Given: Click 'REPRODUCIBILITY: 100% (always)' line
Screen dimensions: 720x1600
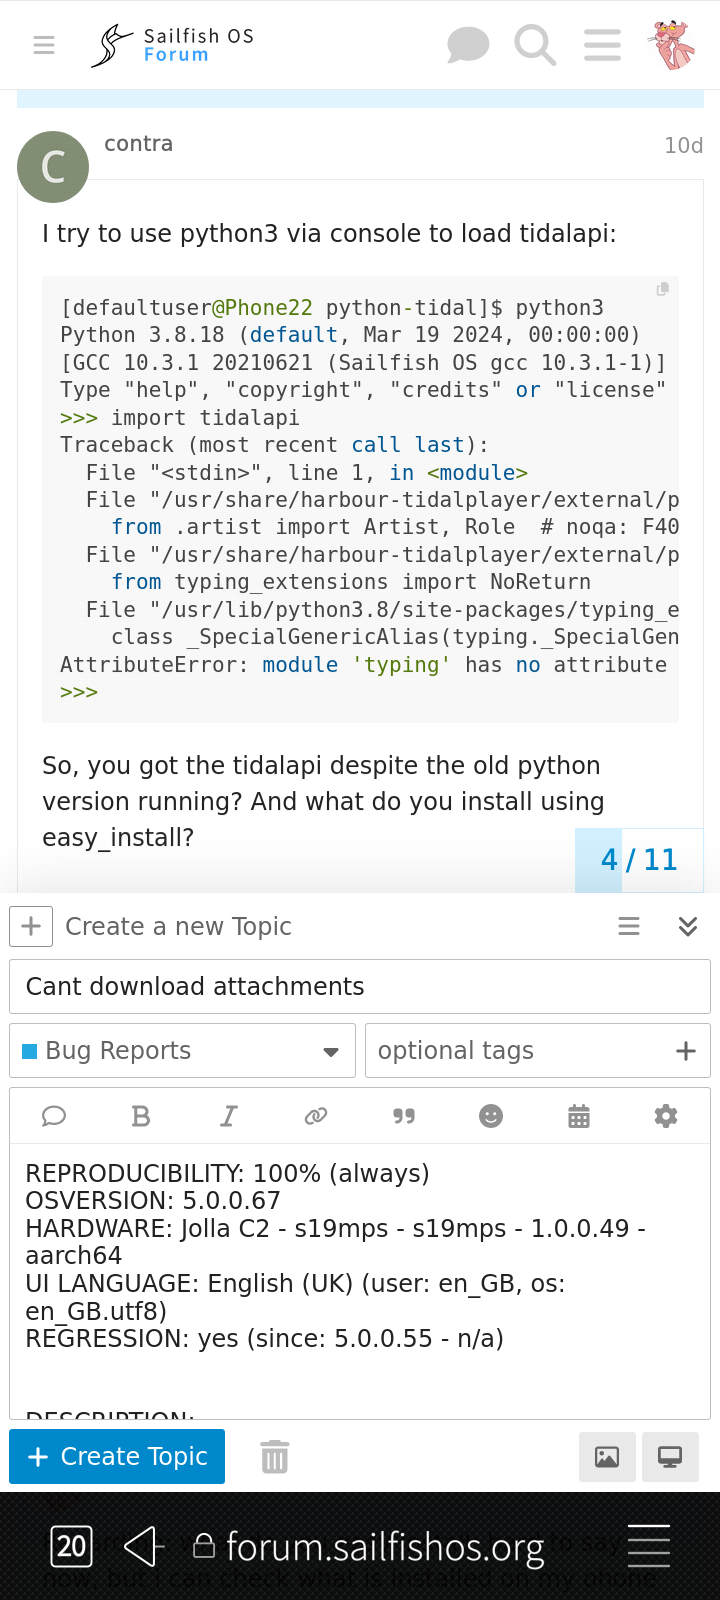Looking at the screenshot, I should (x=227, y=1173).
